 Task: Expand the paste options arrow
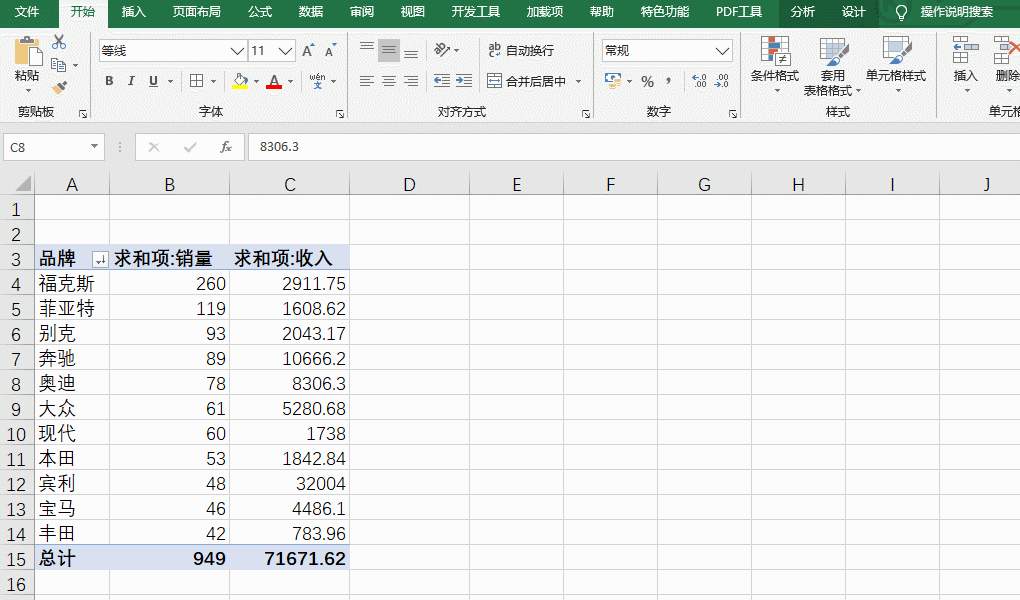coord(27,90)
